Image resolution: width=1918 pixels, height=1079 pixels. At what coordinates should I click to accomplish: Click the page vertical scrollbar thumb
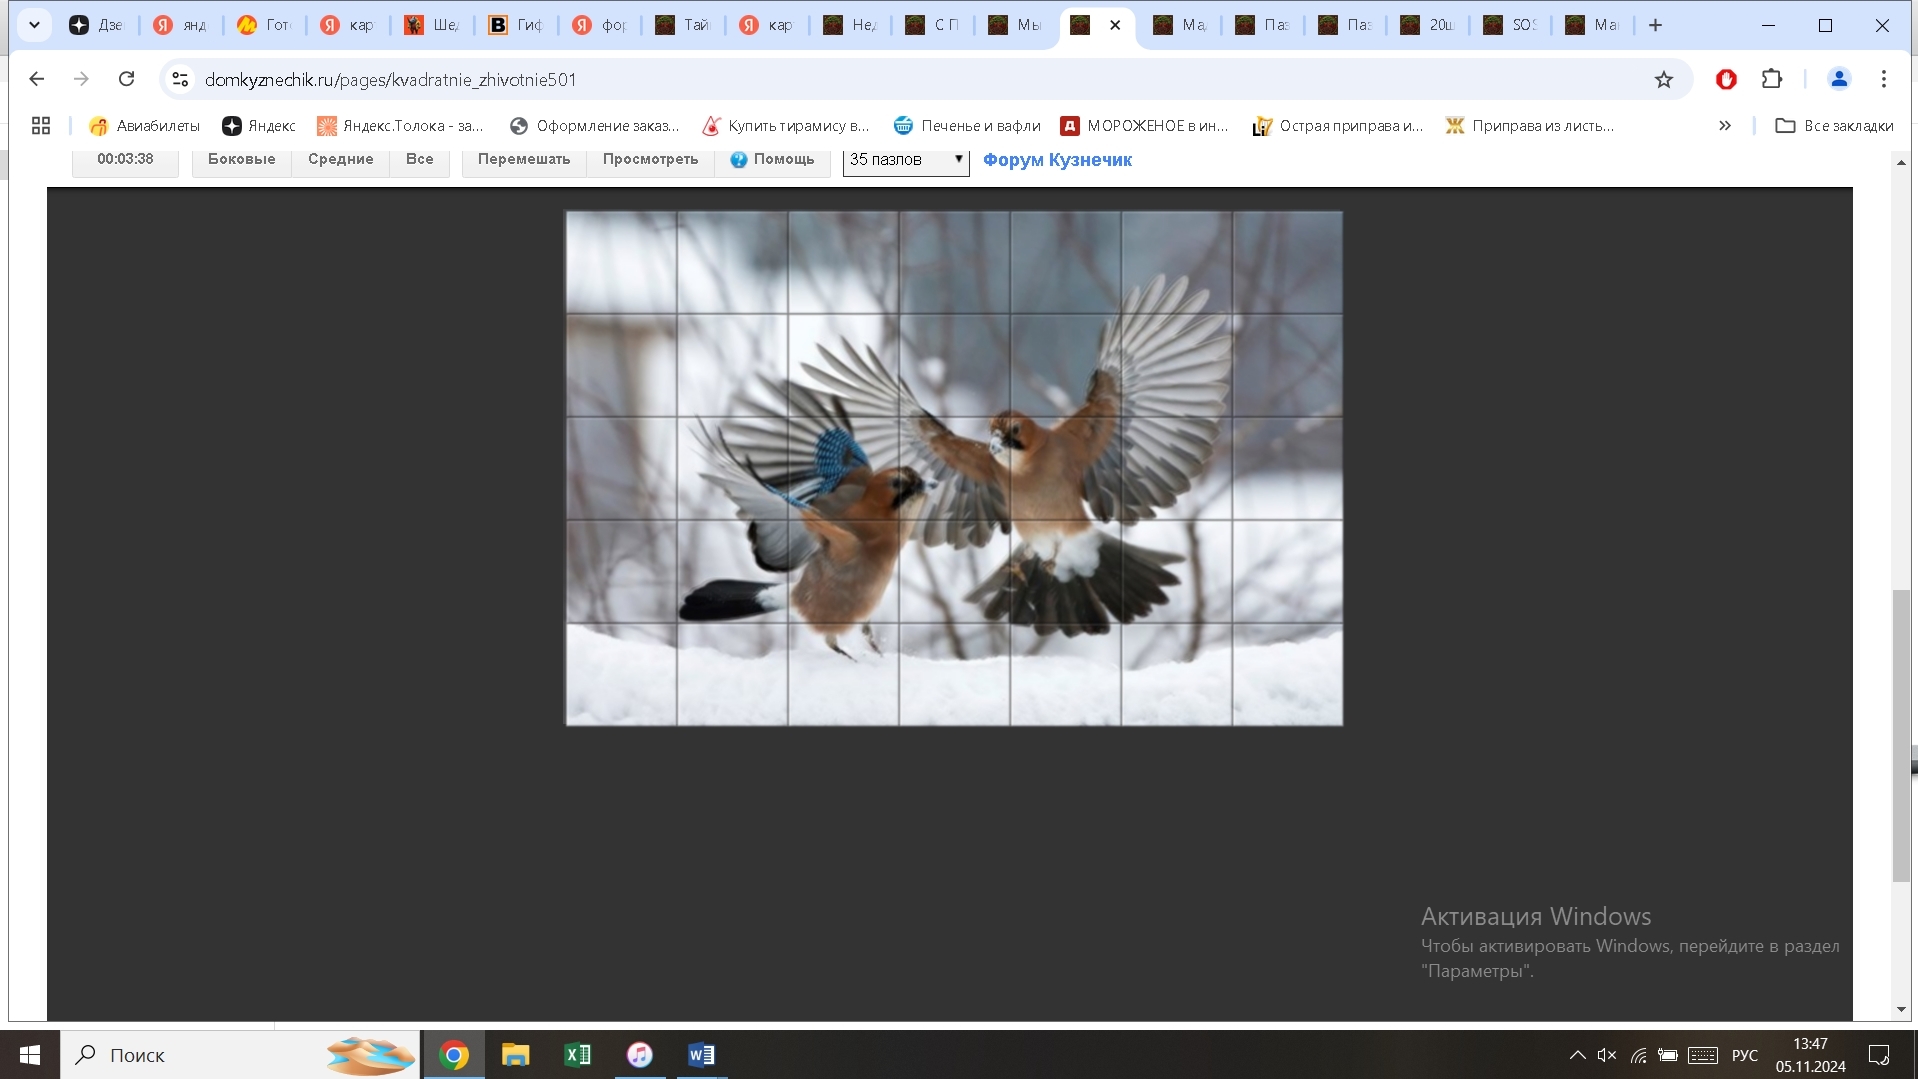click(x=1901, y=735)
